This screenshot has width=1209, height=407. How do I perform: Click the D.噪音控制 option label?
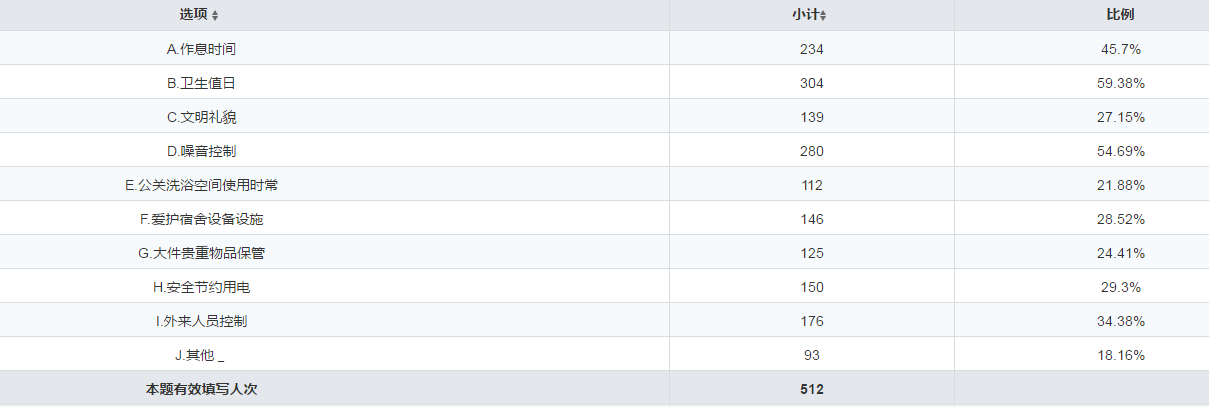201,151
